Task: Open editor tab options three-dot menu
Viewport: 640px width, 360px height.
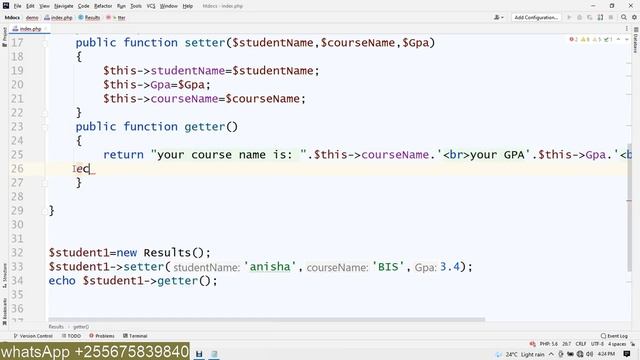Action: [627, 29]
